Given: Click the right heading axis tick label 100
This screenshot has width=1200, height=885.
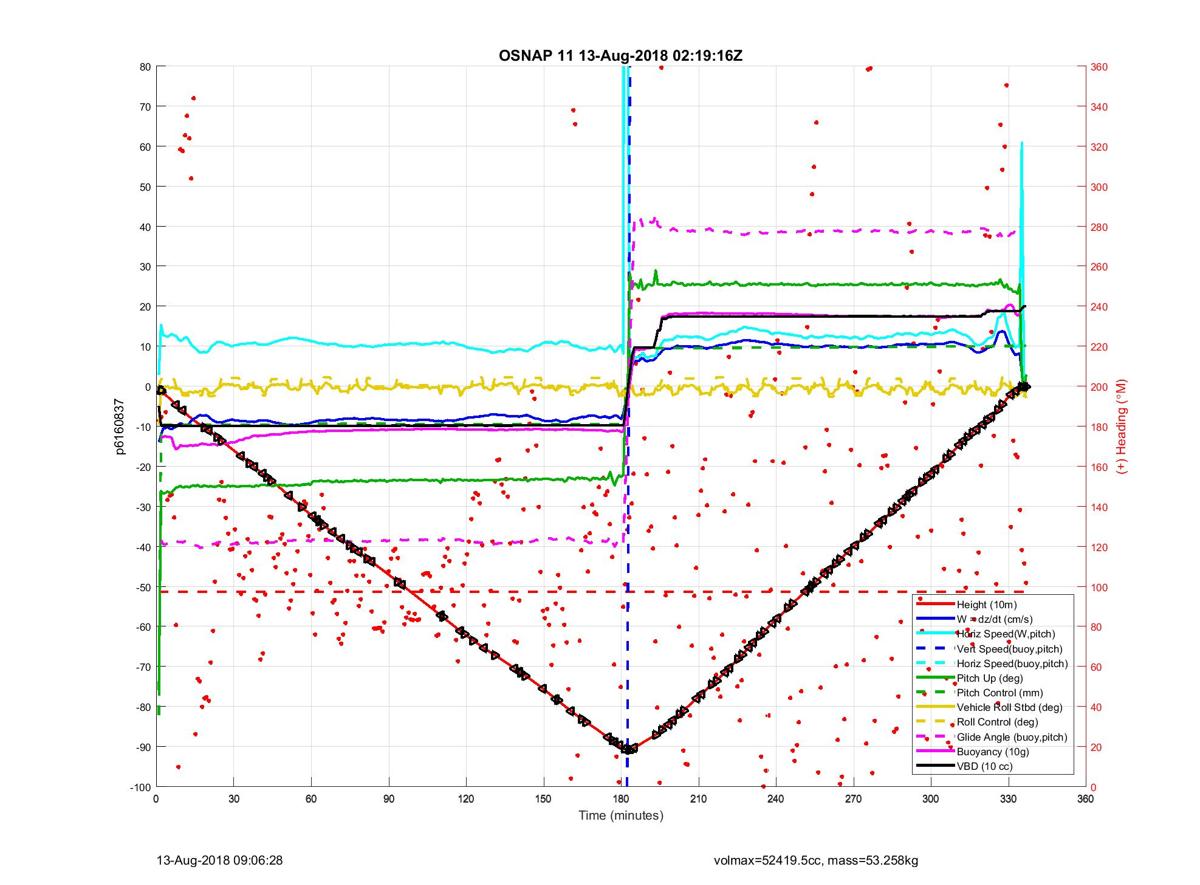Looking at the screenshot, I should coord(1100,587).
